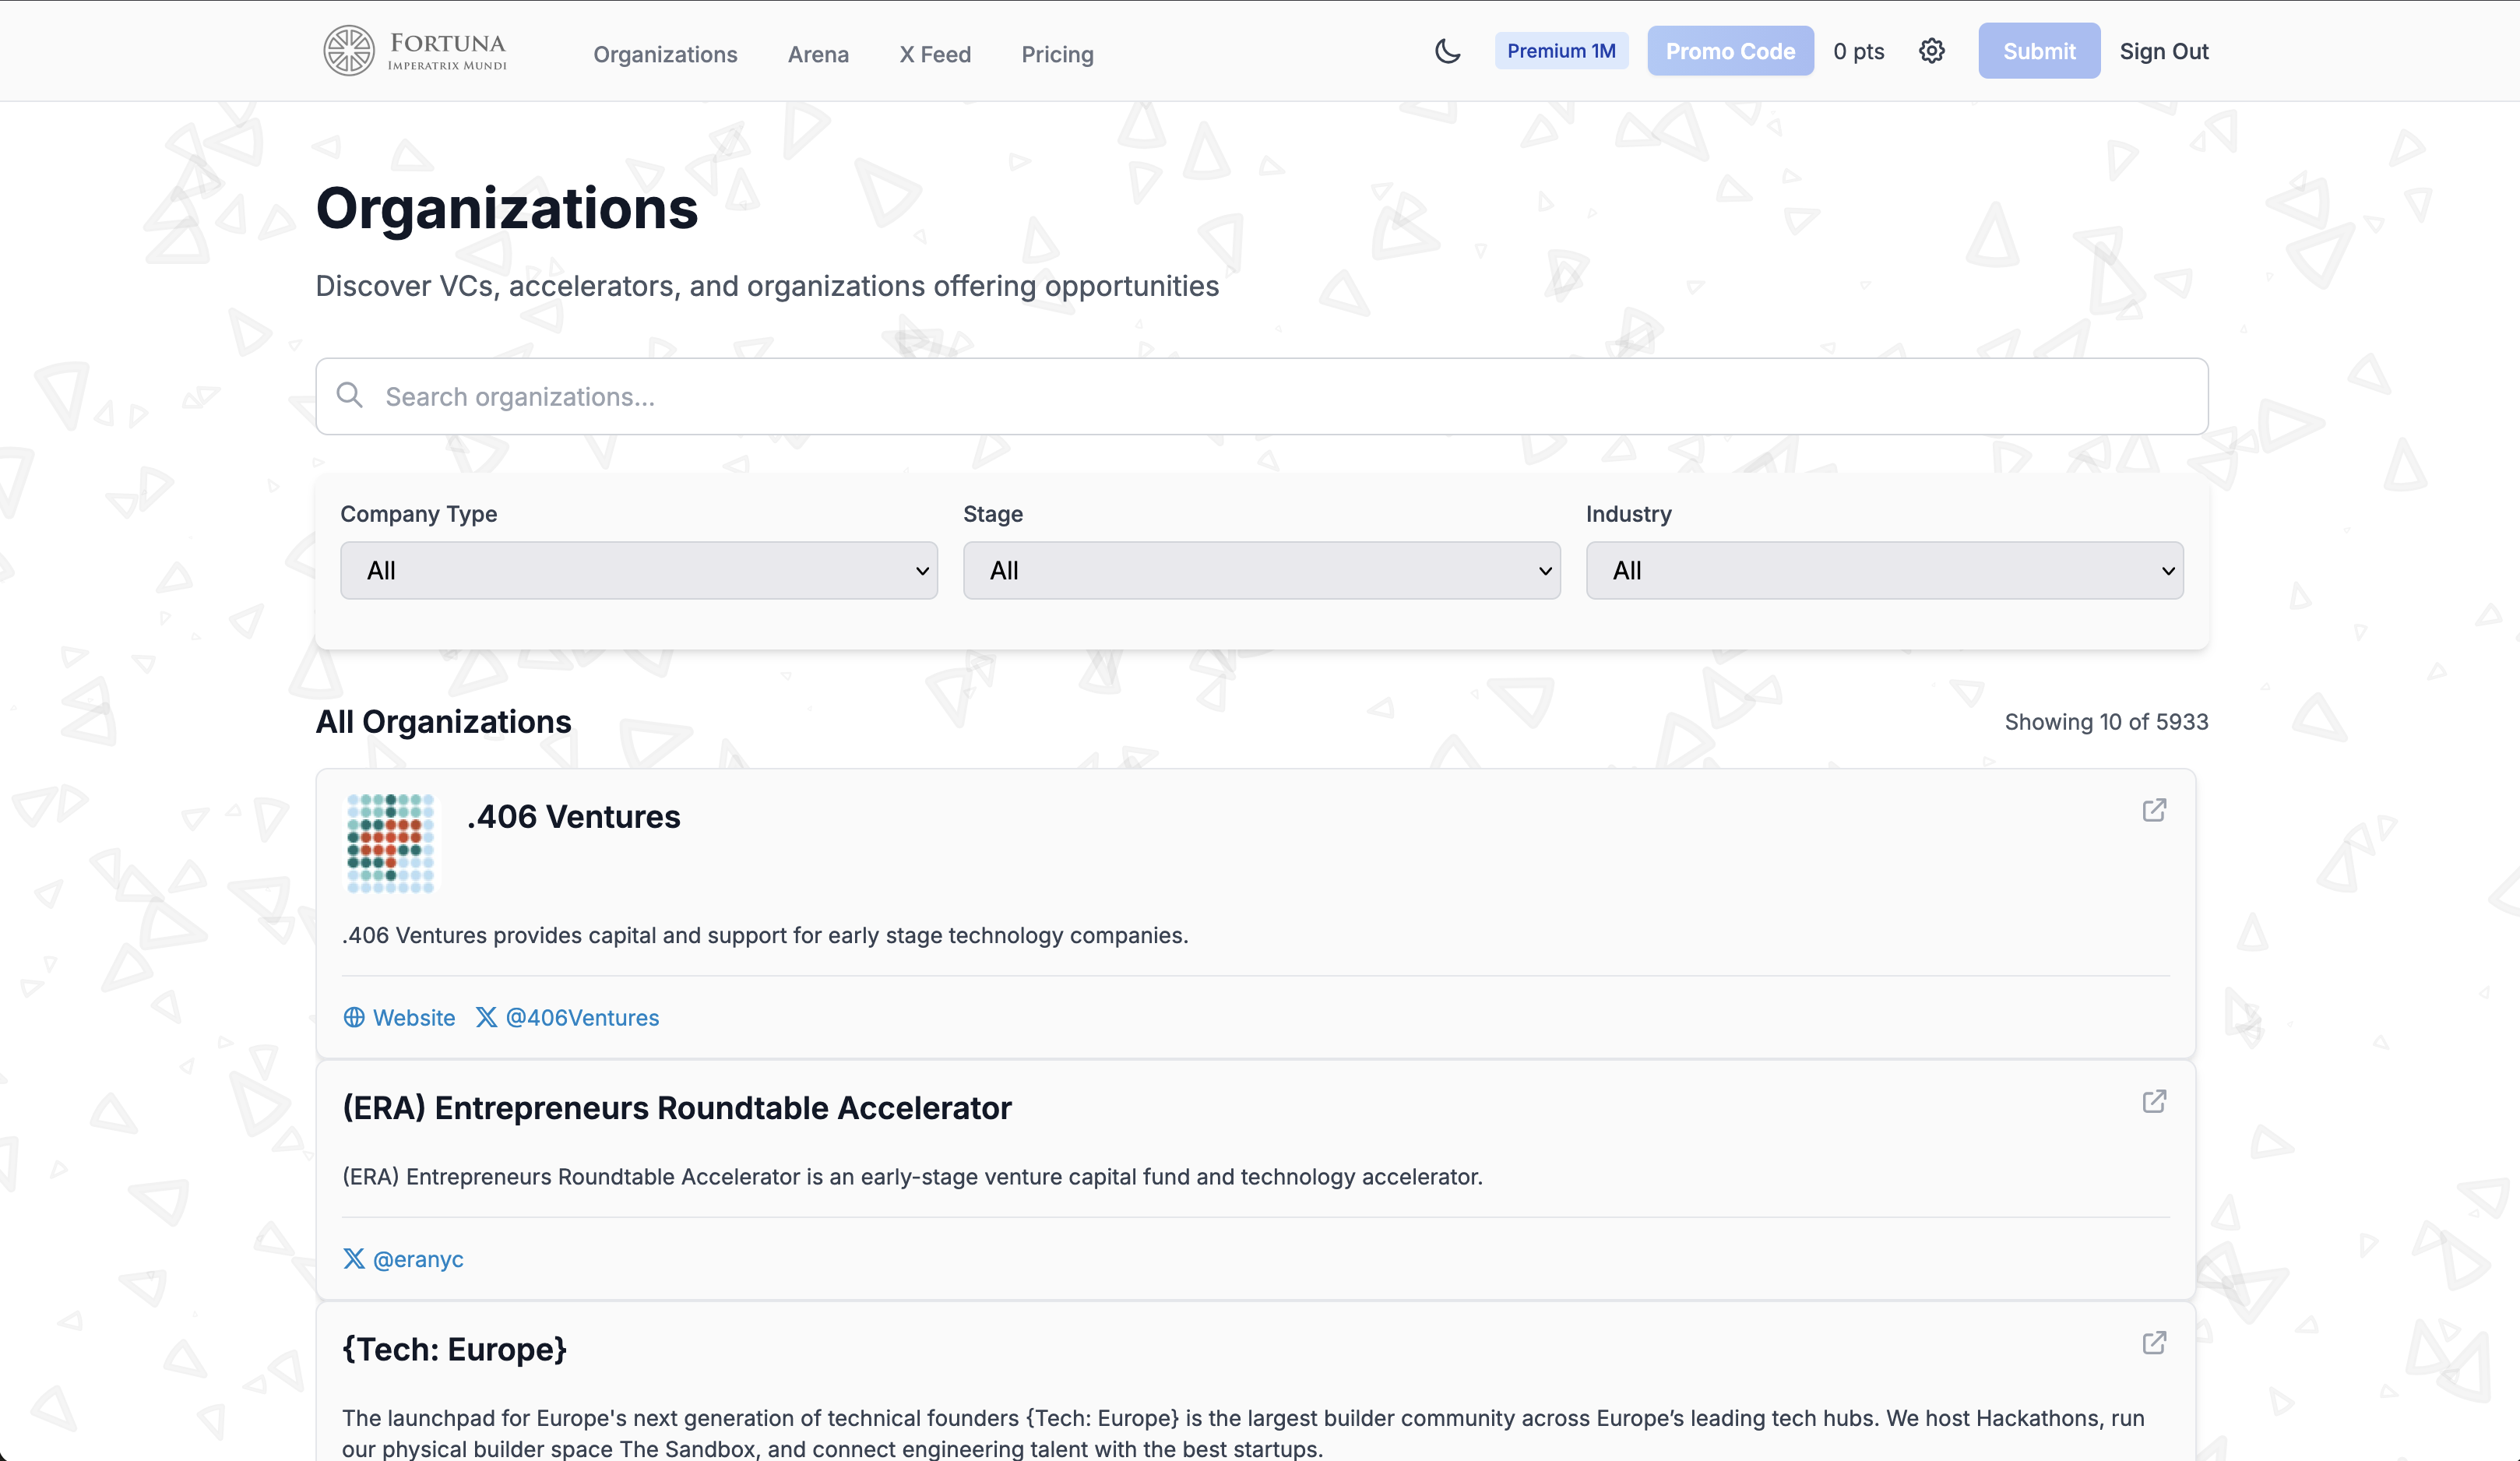Expand the Company Type dropdown

click(638, 570)
